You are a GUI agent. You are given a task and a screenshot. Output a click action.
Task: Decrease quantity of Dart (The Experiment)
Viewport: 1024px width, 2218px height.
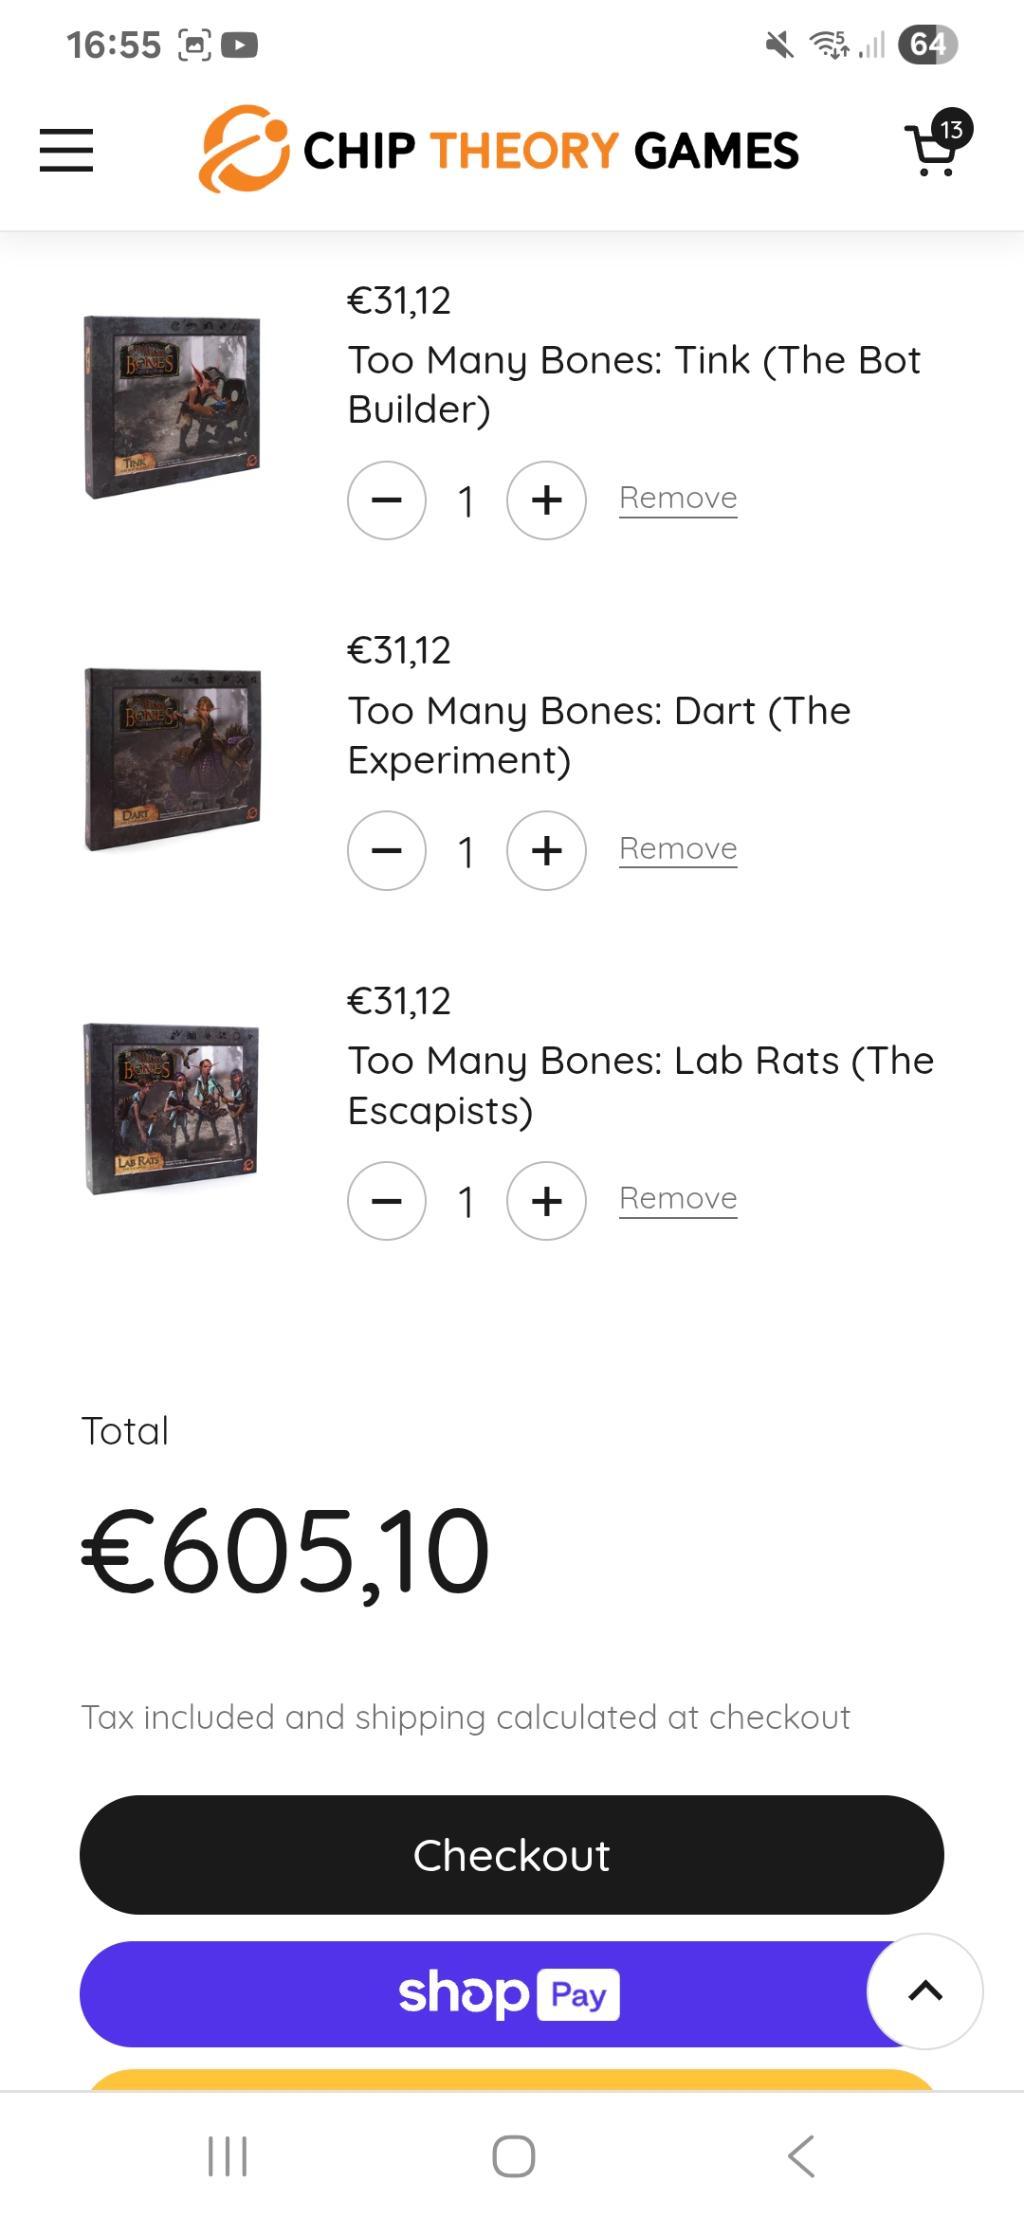point(387,851)
